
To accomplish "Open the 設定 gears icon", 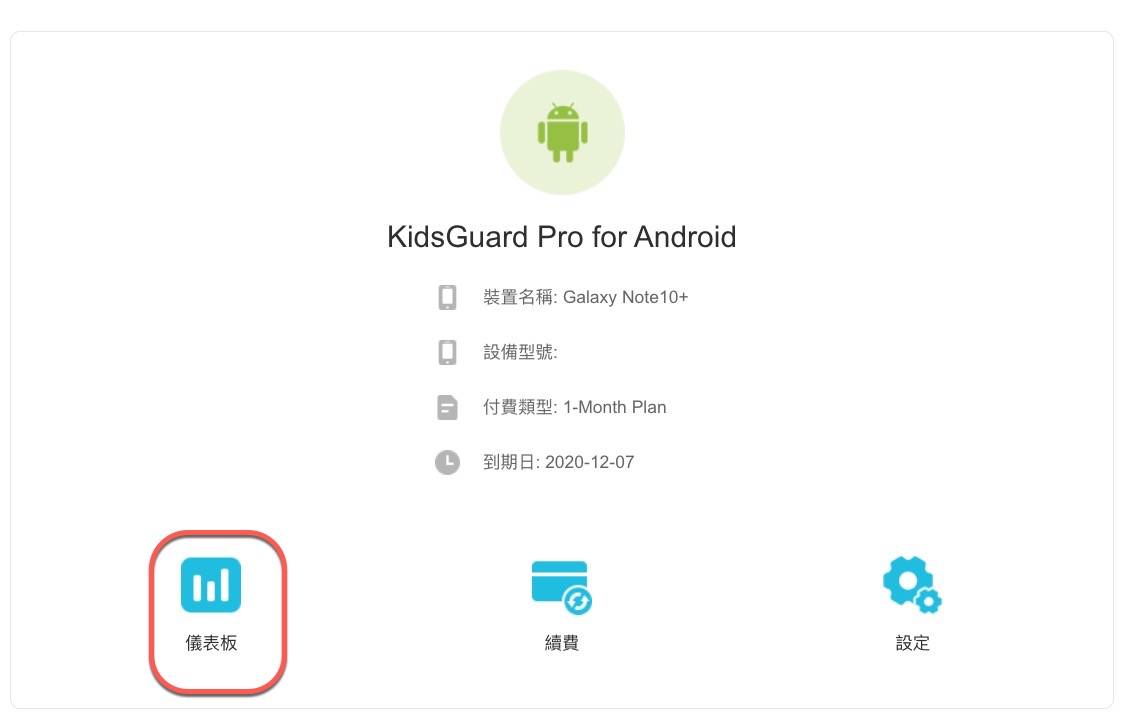I will click(x=912, y=585).
